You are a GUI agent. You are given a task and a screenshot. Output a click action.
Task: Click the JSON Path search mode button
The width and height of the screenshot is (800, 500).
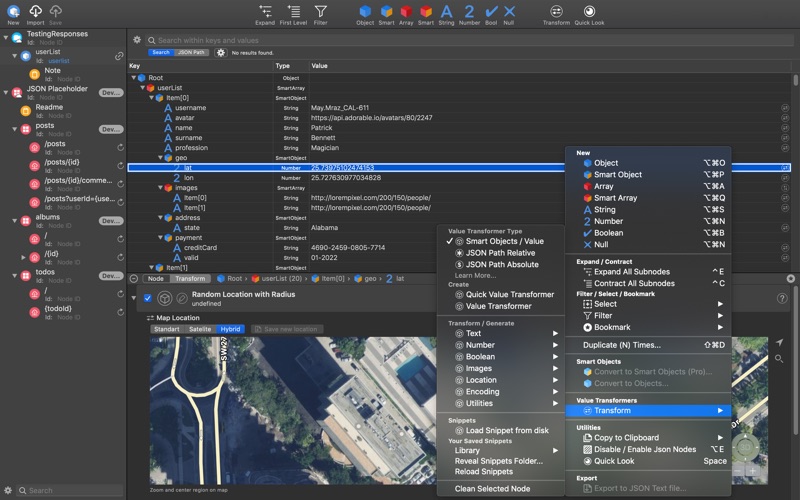[x=191, y=52]
